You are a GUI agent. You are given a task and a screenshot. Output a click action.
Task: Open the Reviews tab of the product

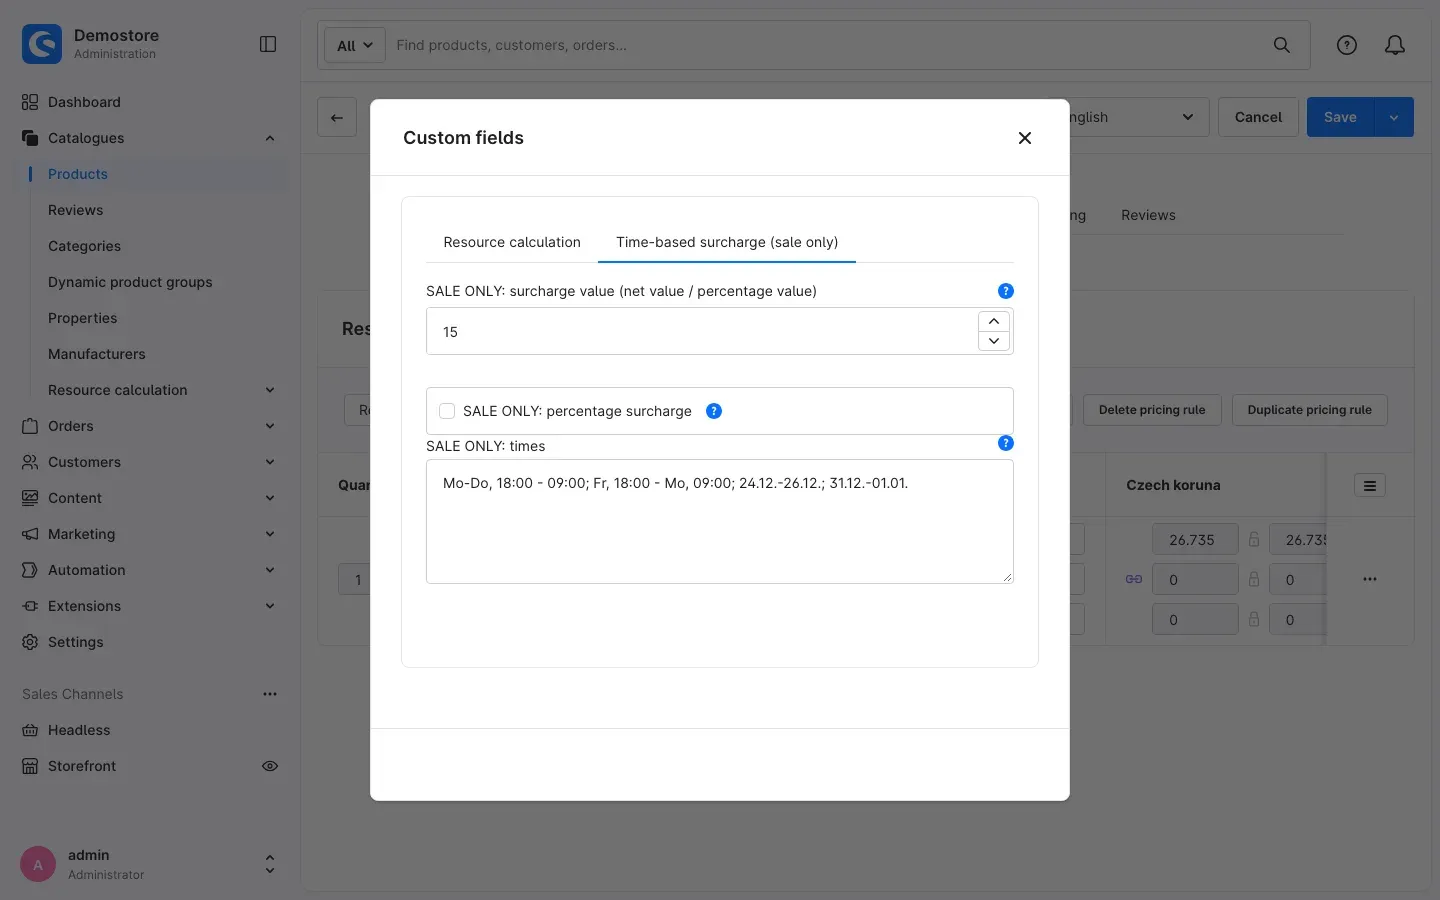click(1148, 215)
